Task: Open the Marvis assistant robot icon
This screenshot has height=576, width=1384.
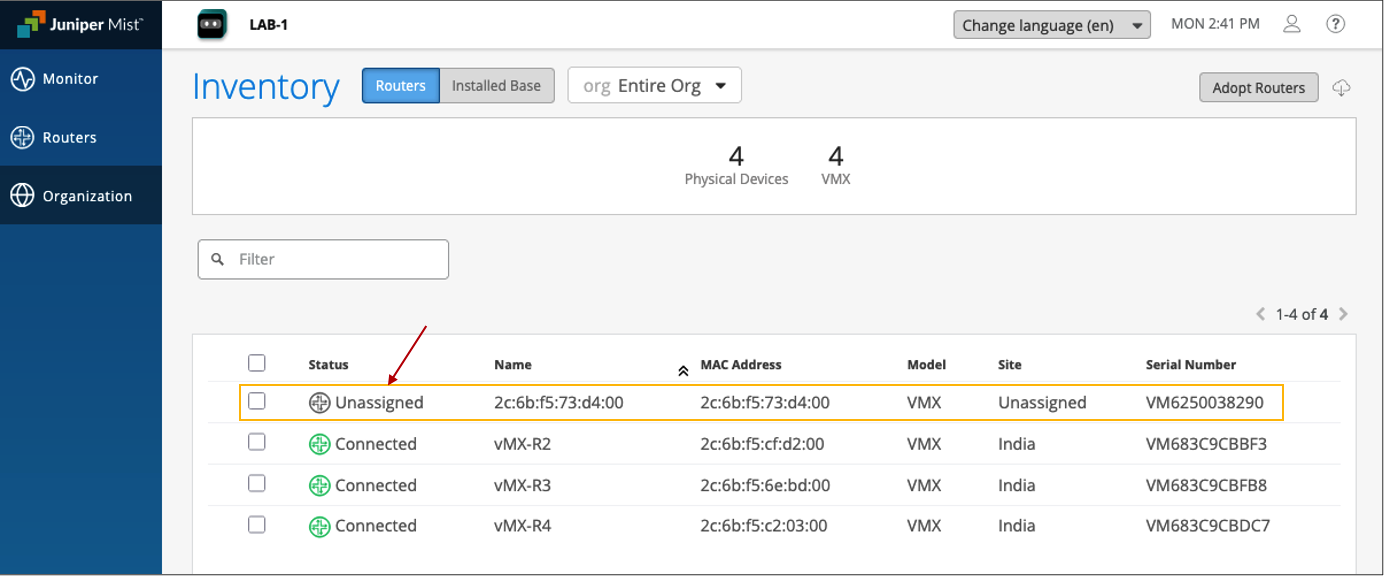Action: pyautogui.click(x=213, y=25)
